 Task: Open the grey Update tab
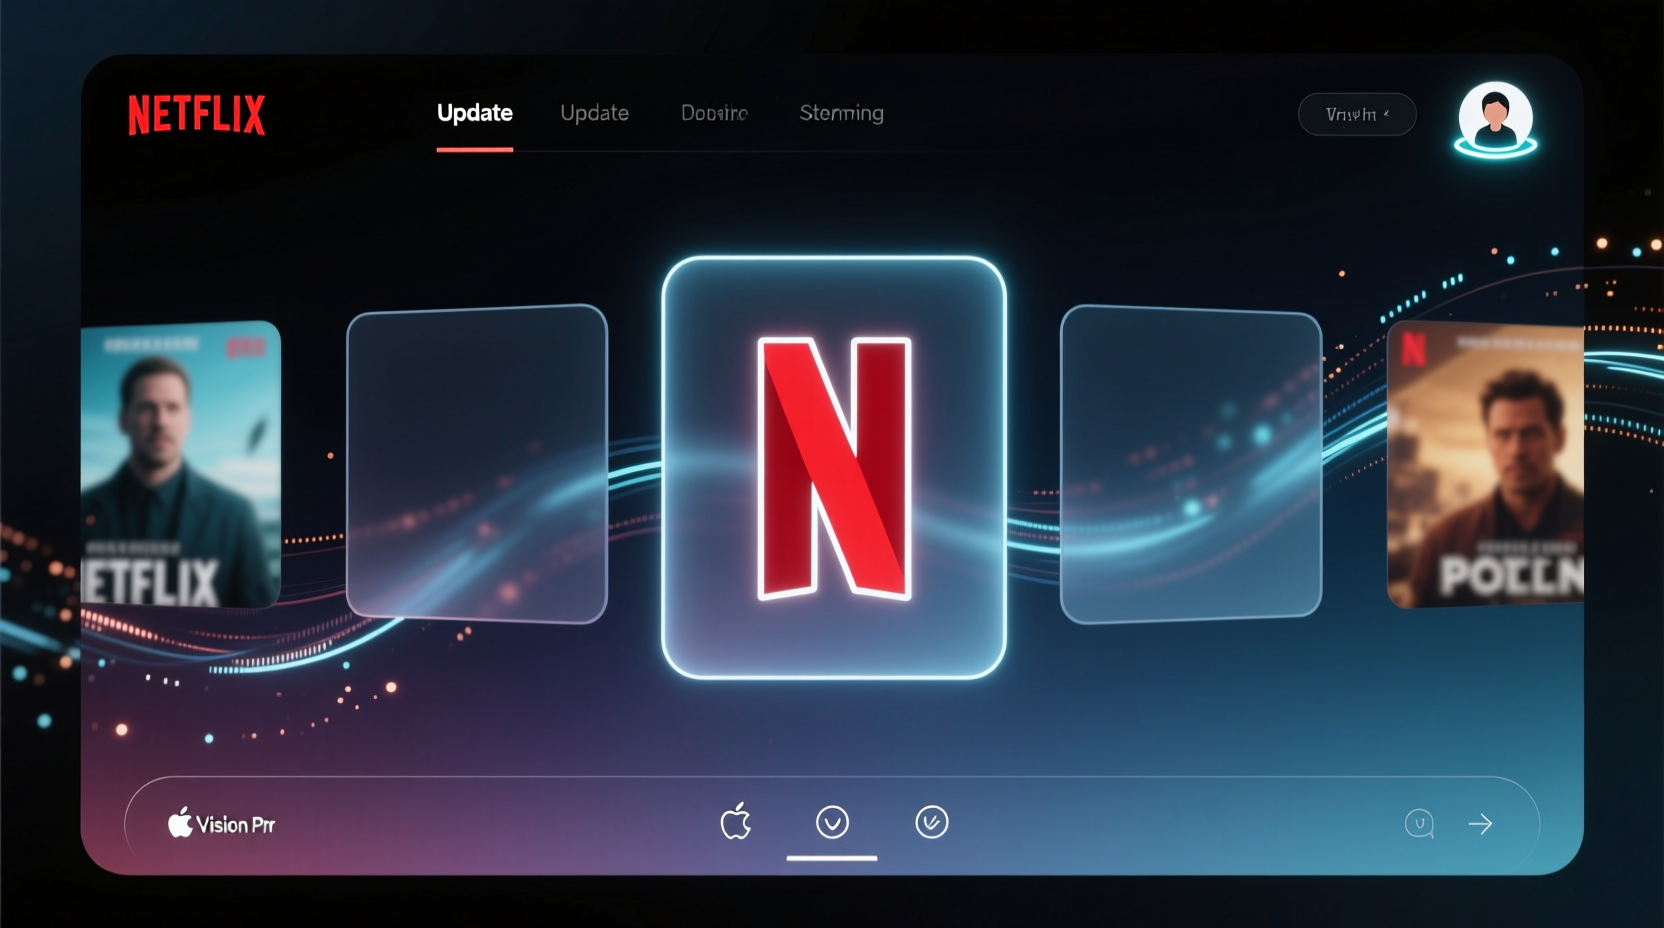594,113
